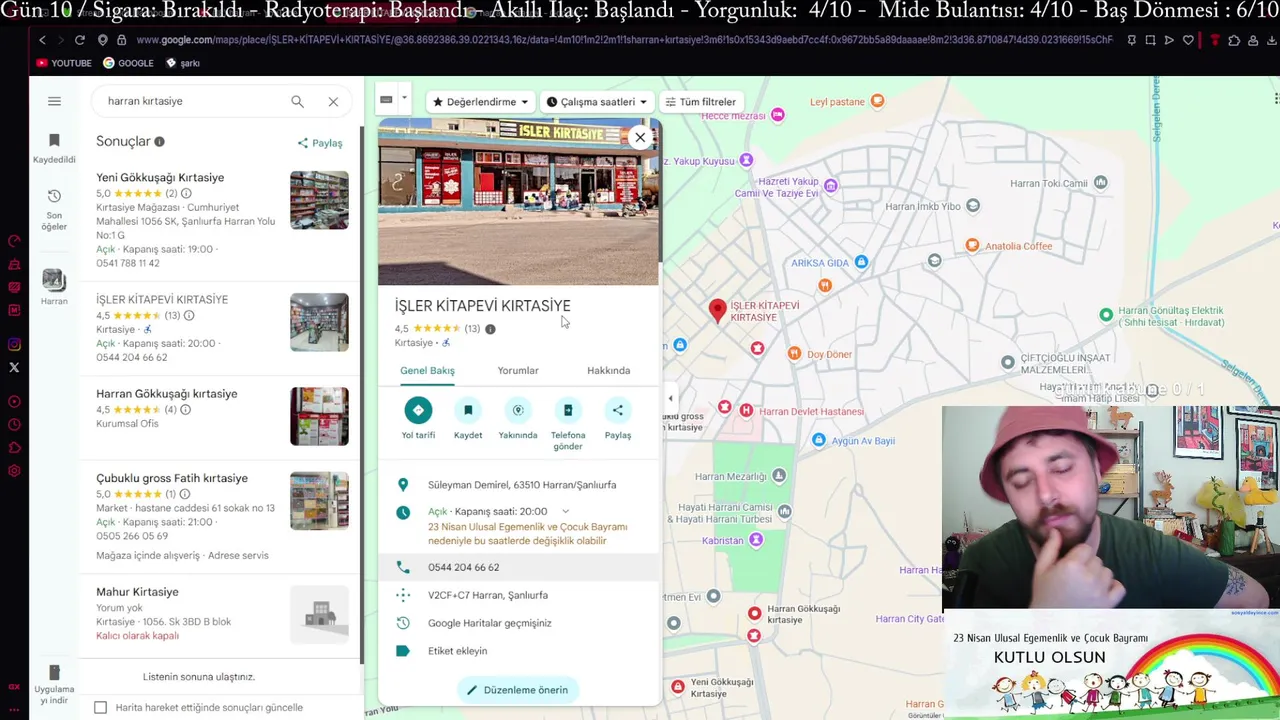Open browser extensions puzzle icon
The height and width of the screenshot is (720, 1280).
[x=1234, y=40]
